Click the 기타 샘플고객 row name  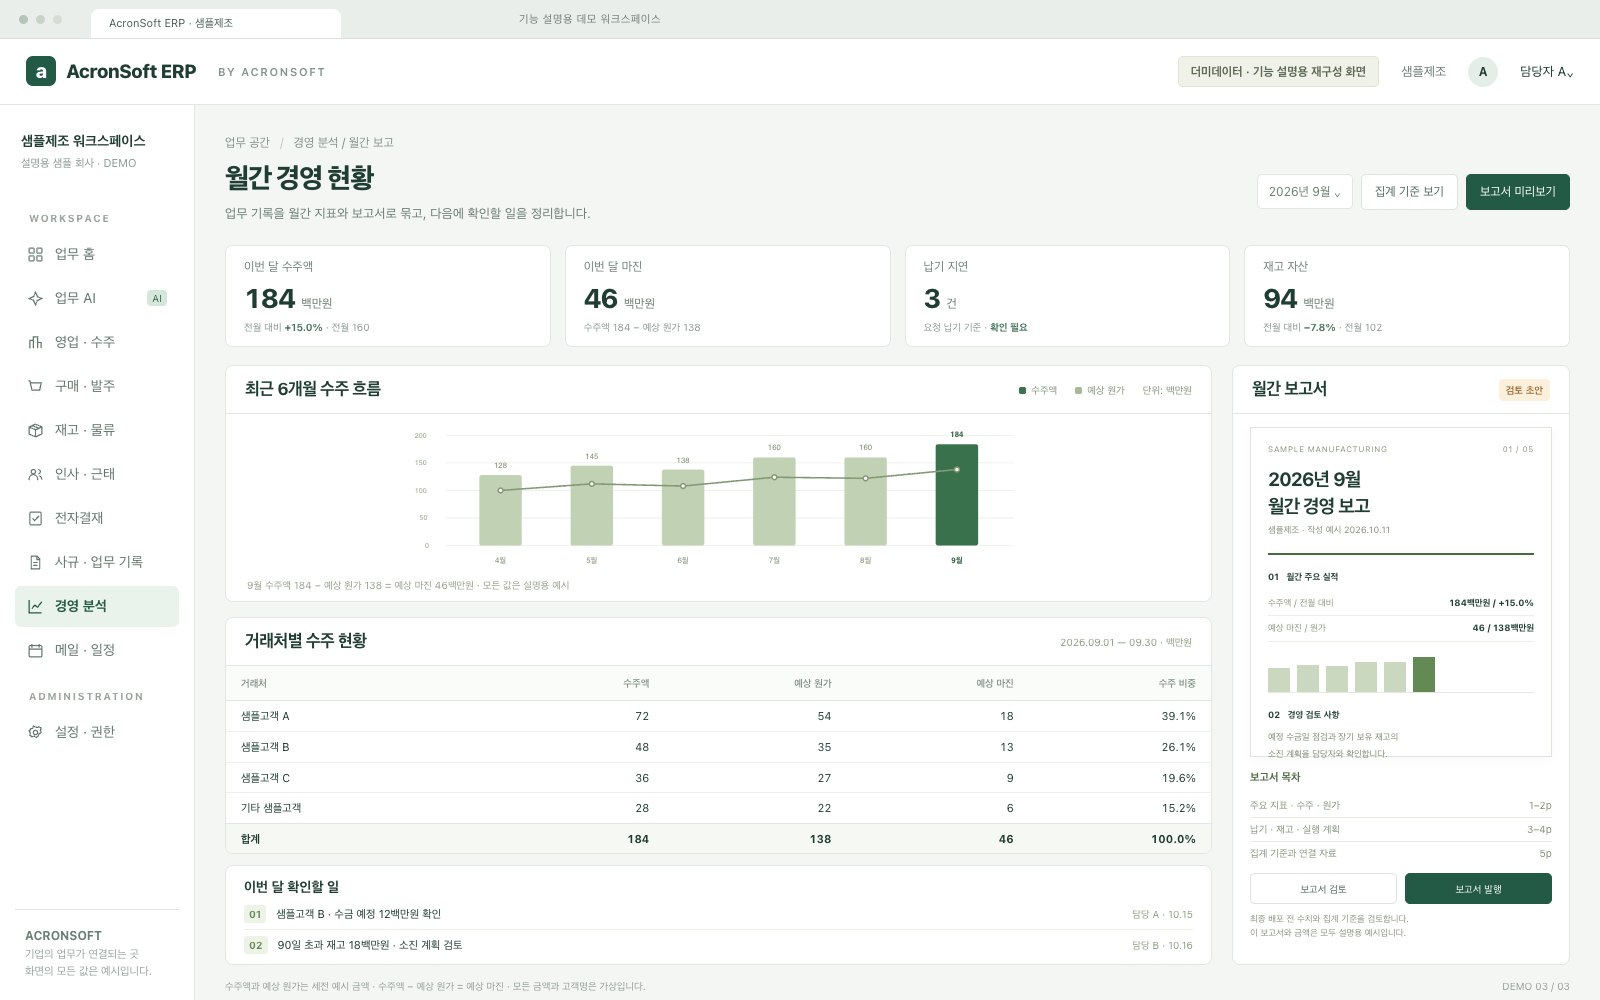click(x=271, y=808)
